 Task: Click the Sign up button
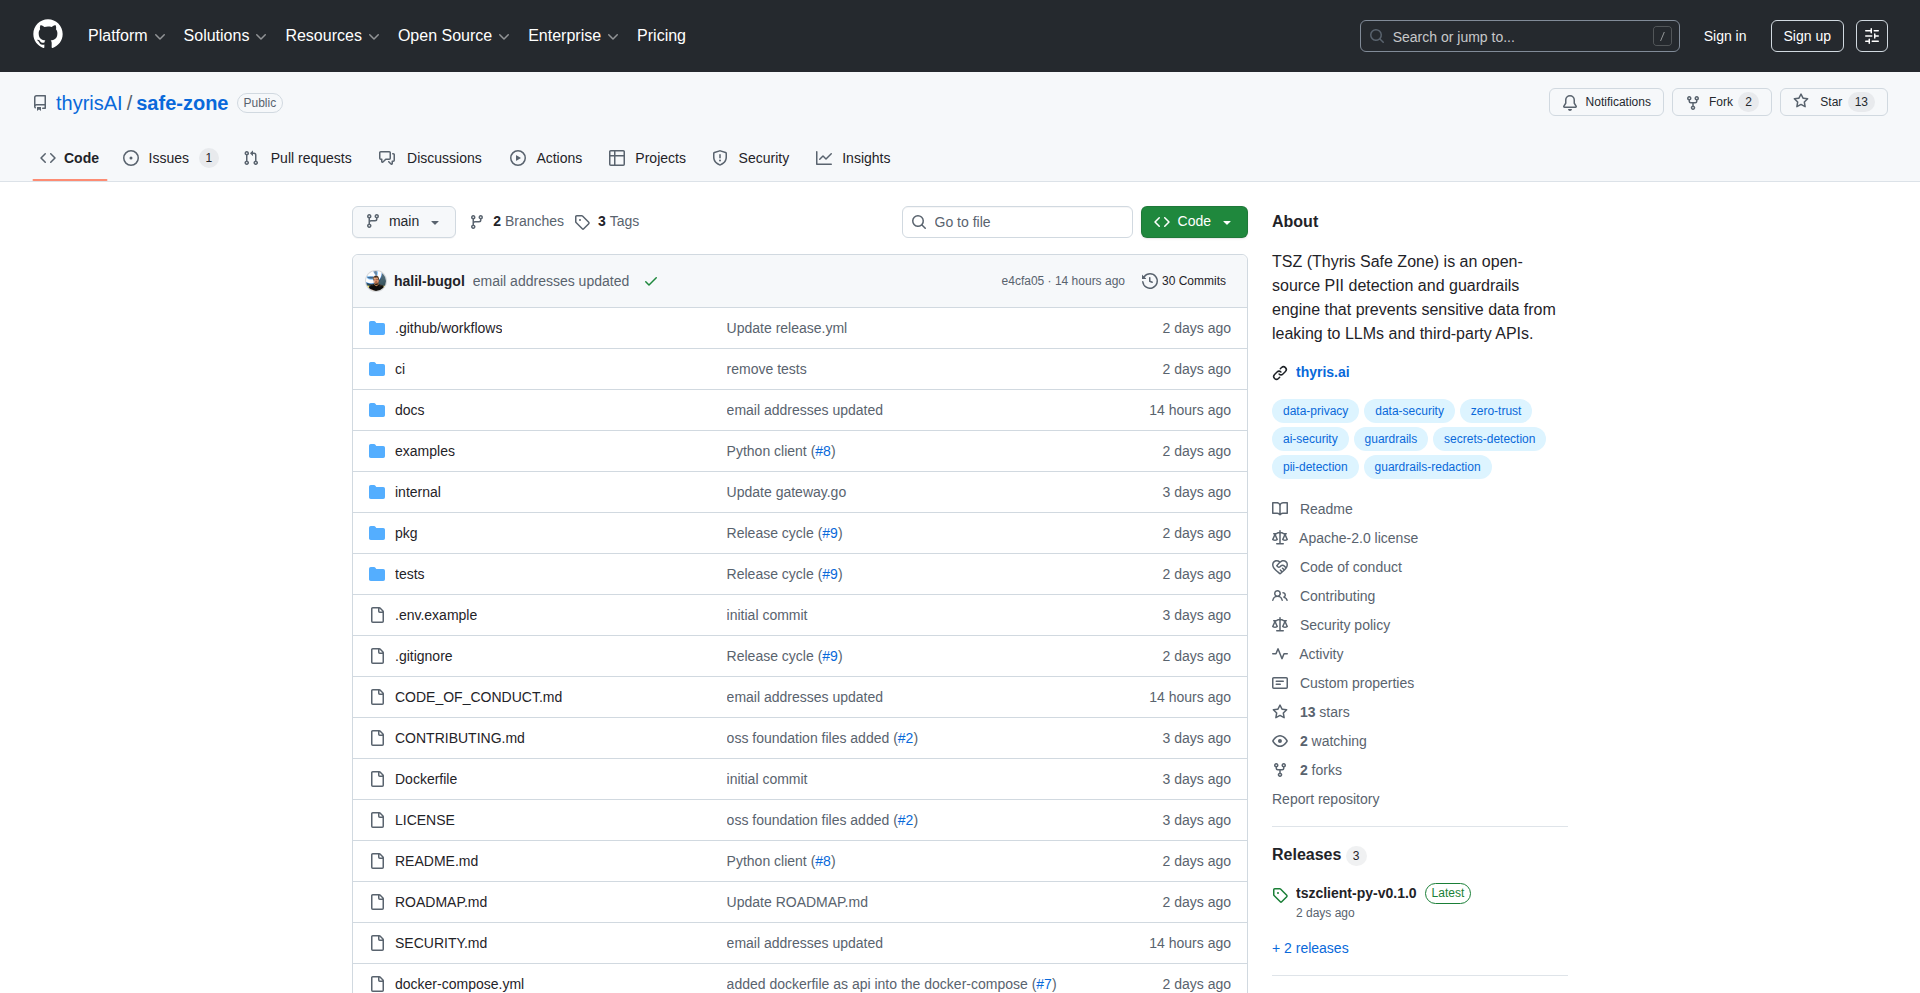pos(1806,36)
